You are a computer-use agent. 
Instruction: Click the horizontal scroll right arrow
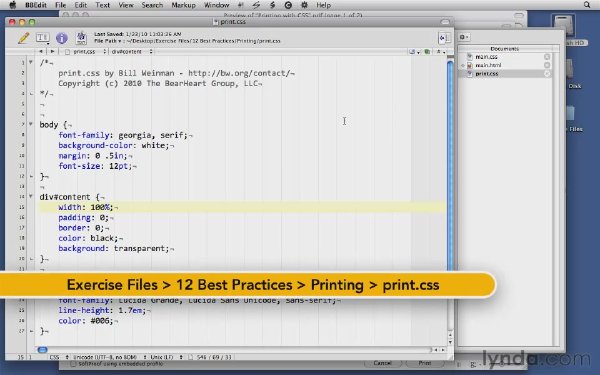coord(443,349)
